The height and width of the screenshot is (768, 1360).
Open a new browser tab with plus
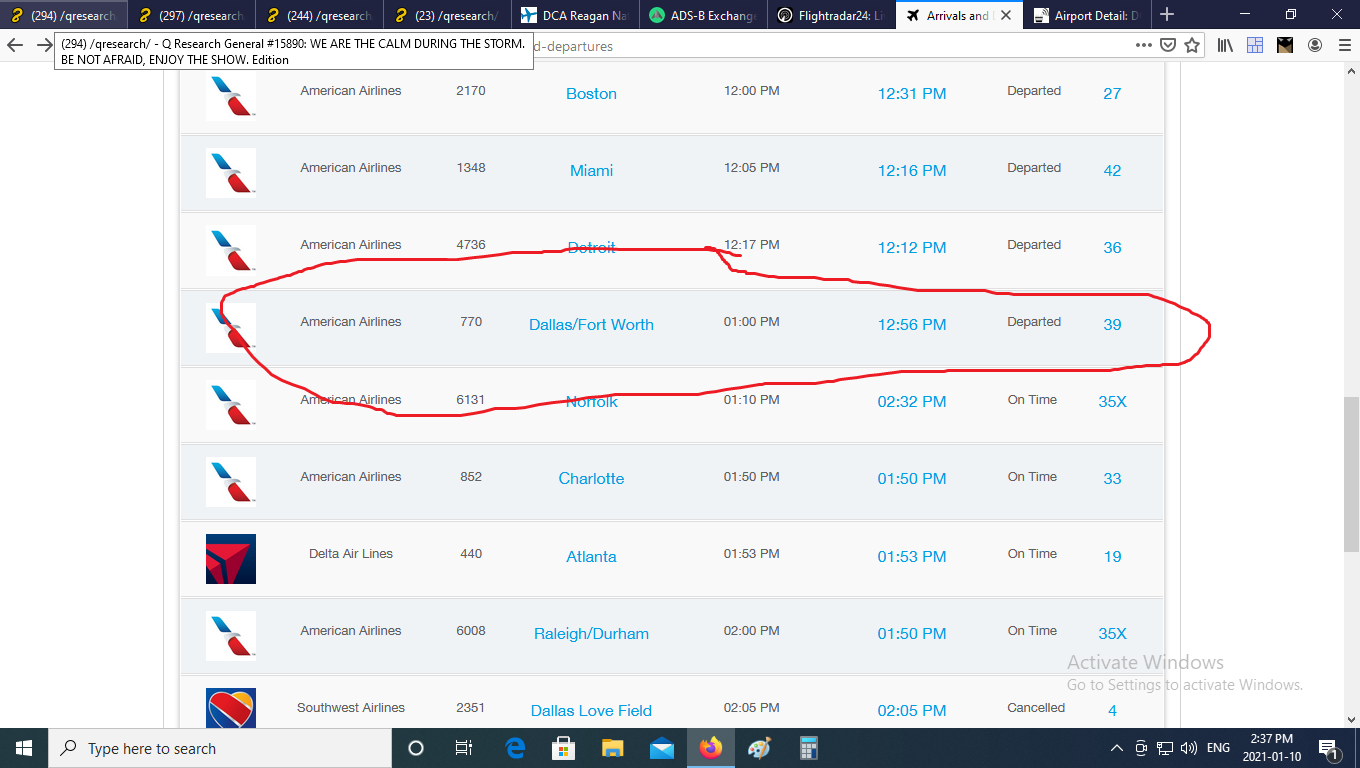click(1166, 15)
